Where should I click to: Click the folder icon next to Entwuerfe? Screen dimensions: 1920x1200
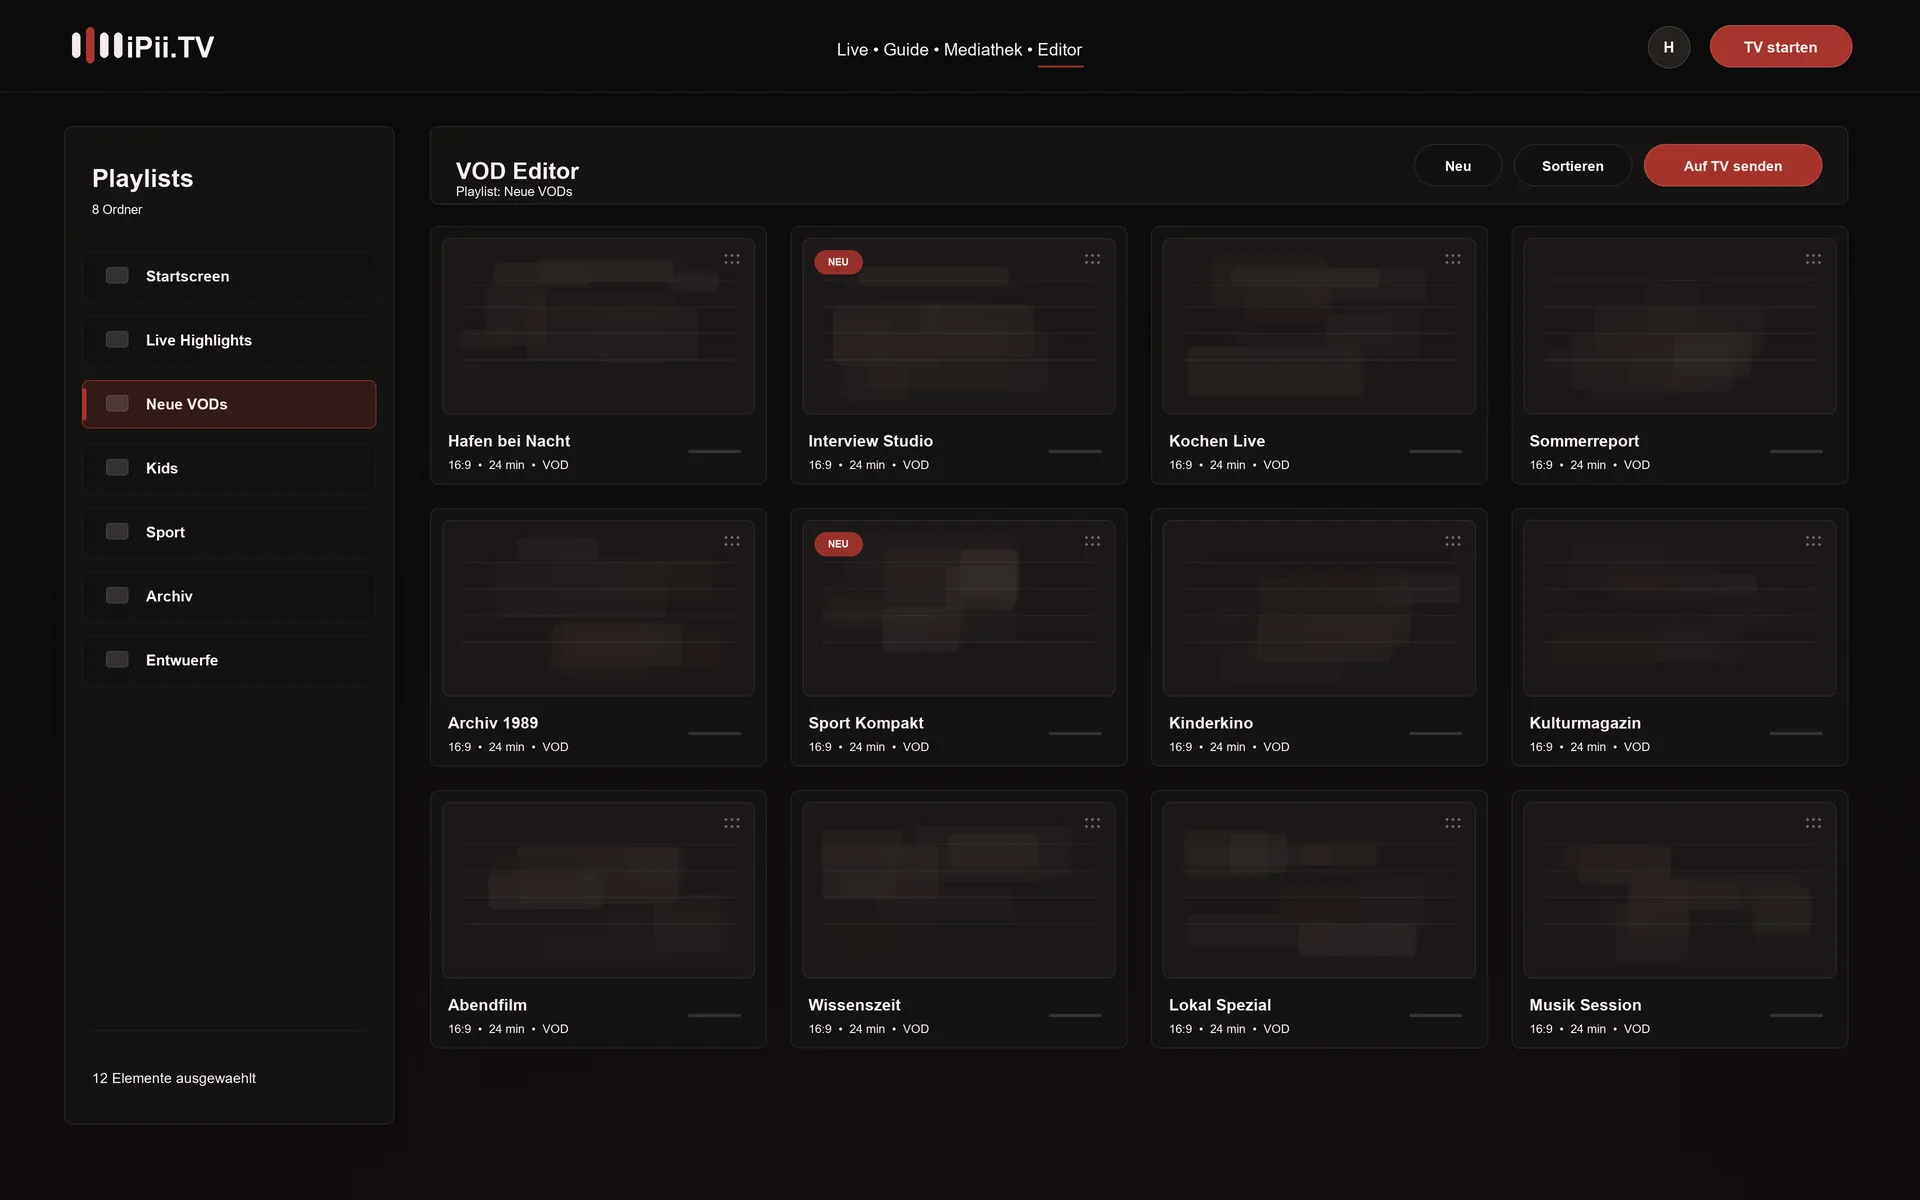click(x=117, y=659)
